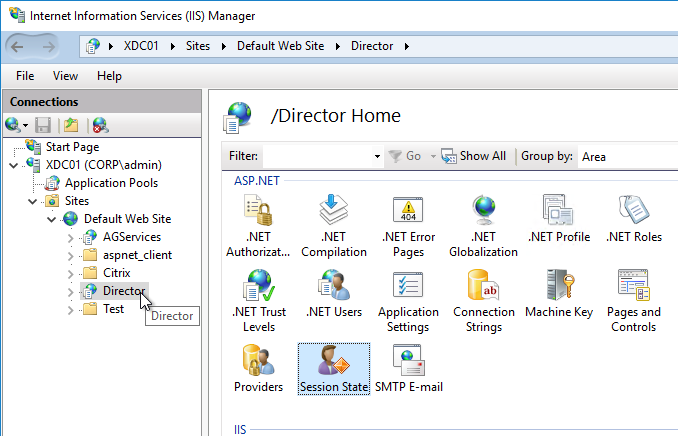Click the /Director Home page title

tap(336, 116)
